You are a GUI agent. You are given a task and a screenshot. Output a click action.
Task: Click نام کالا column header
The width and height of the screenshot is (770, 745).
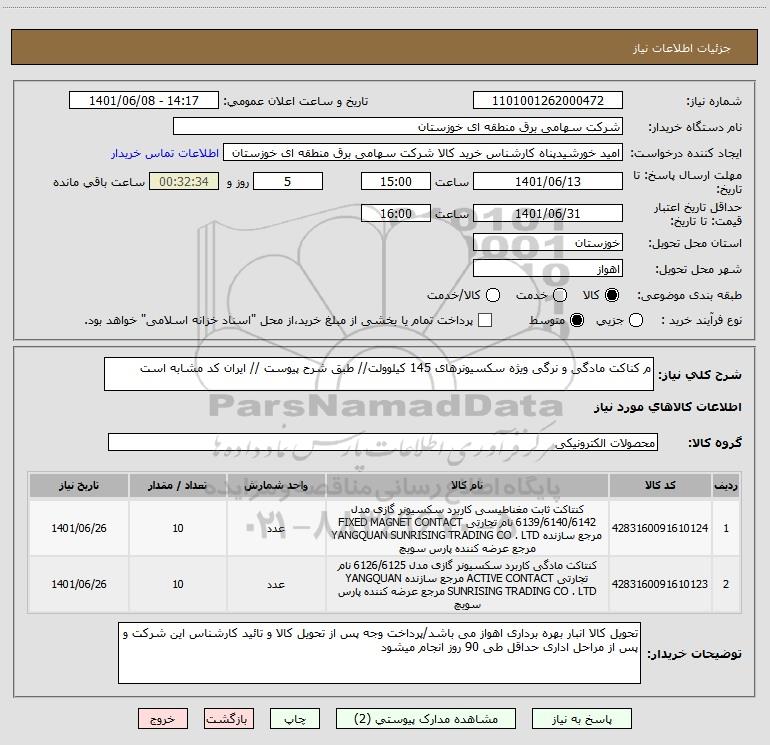(467, 485)
